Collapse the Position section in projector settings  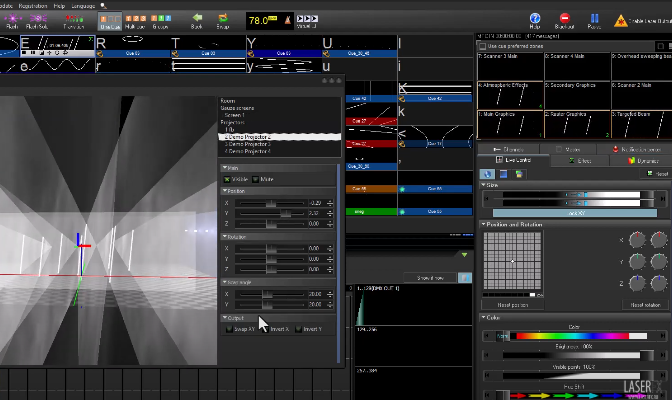(x=225, y=190)
